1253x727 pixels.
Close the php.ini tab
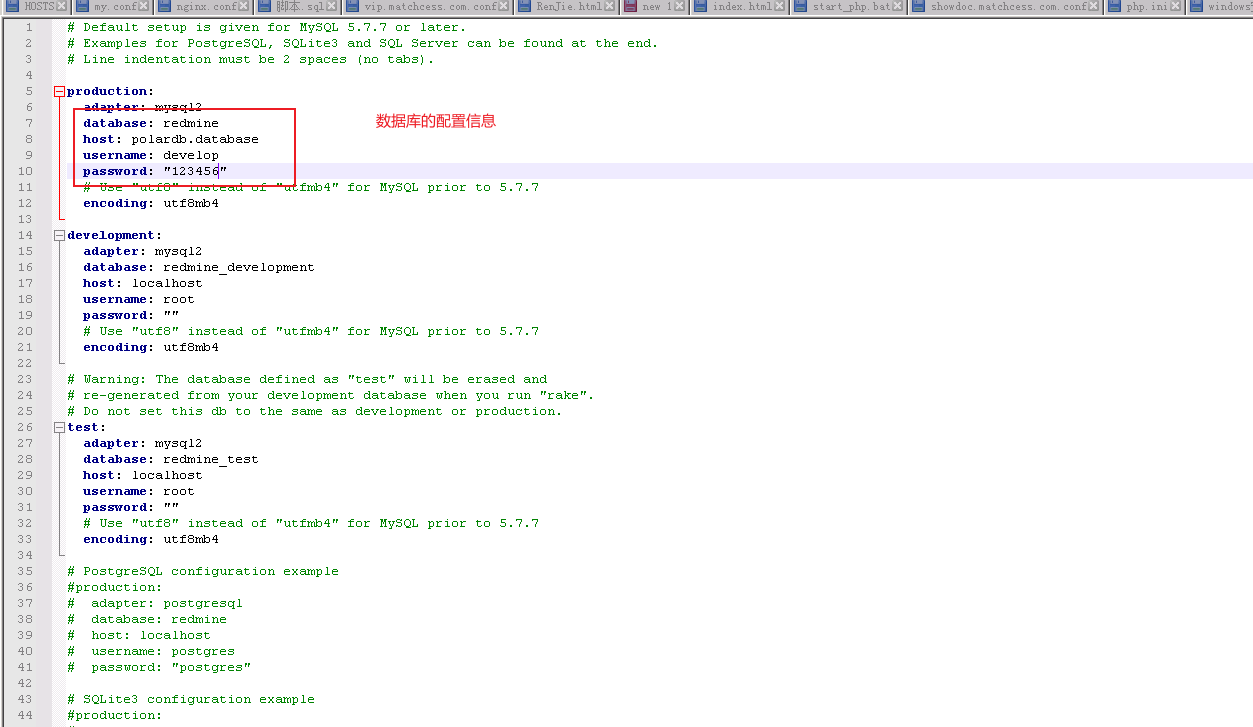click(1175, 7)
